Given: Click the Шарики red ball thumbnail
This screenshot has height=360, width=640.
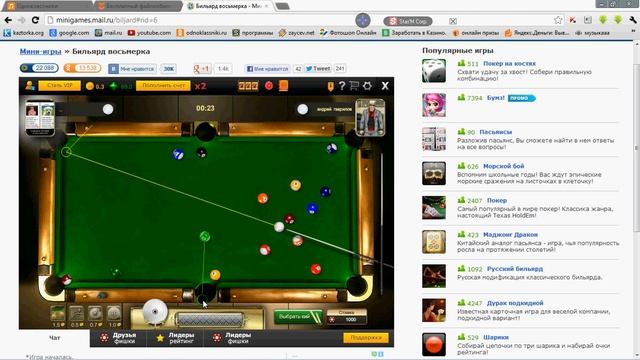Looking at the screenshot, I should [x=433, y=344].
